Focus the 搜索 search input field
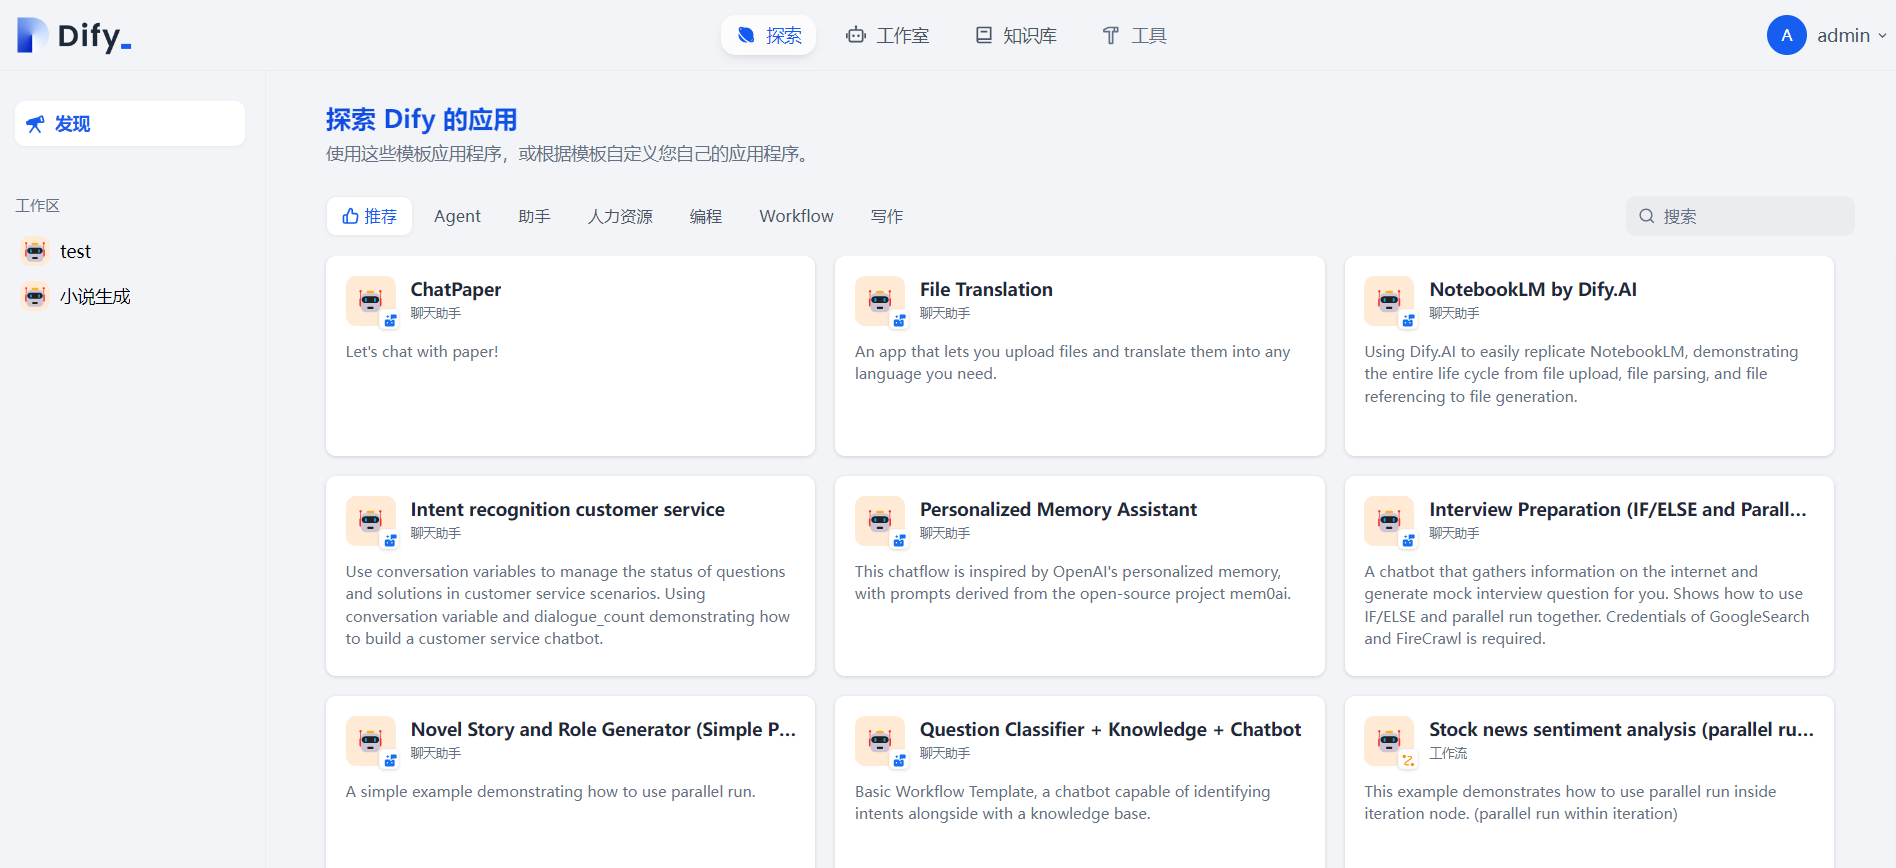 (x=1750, y=216)
